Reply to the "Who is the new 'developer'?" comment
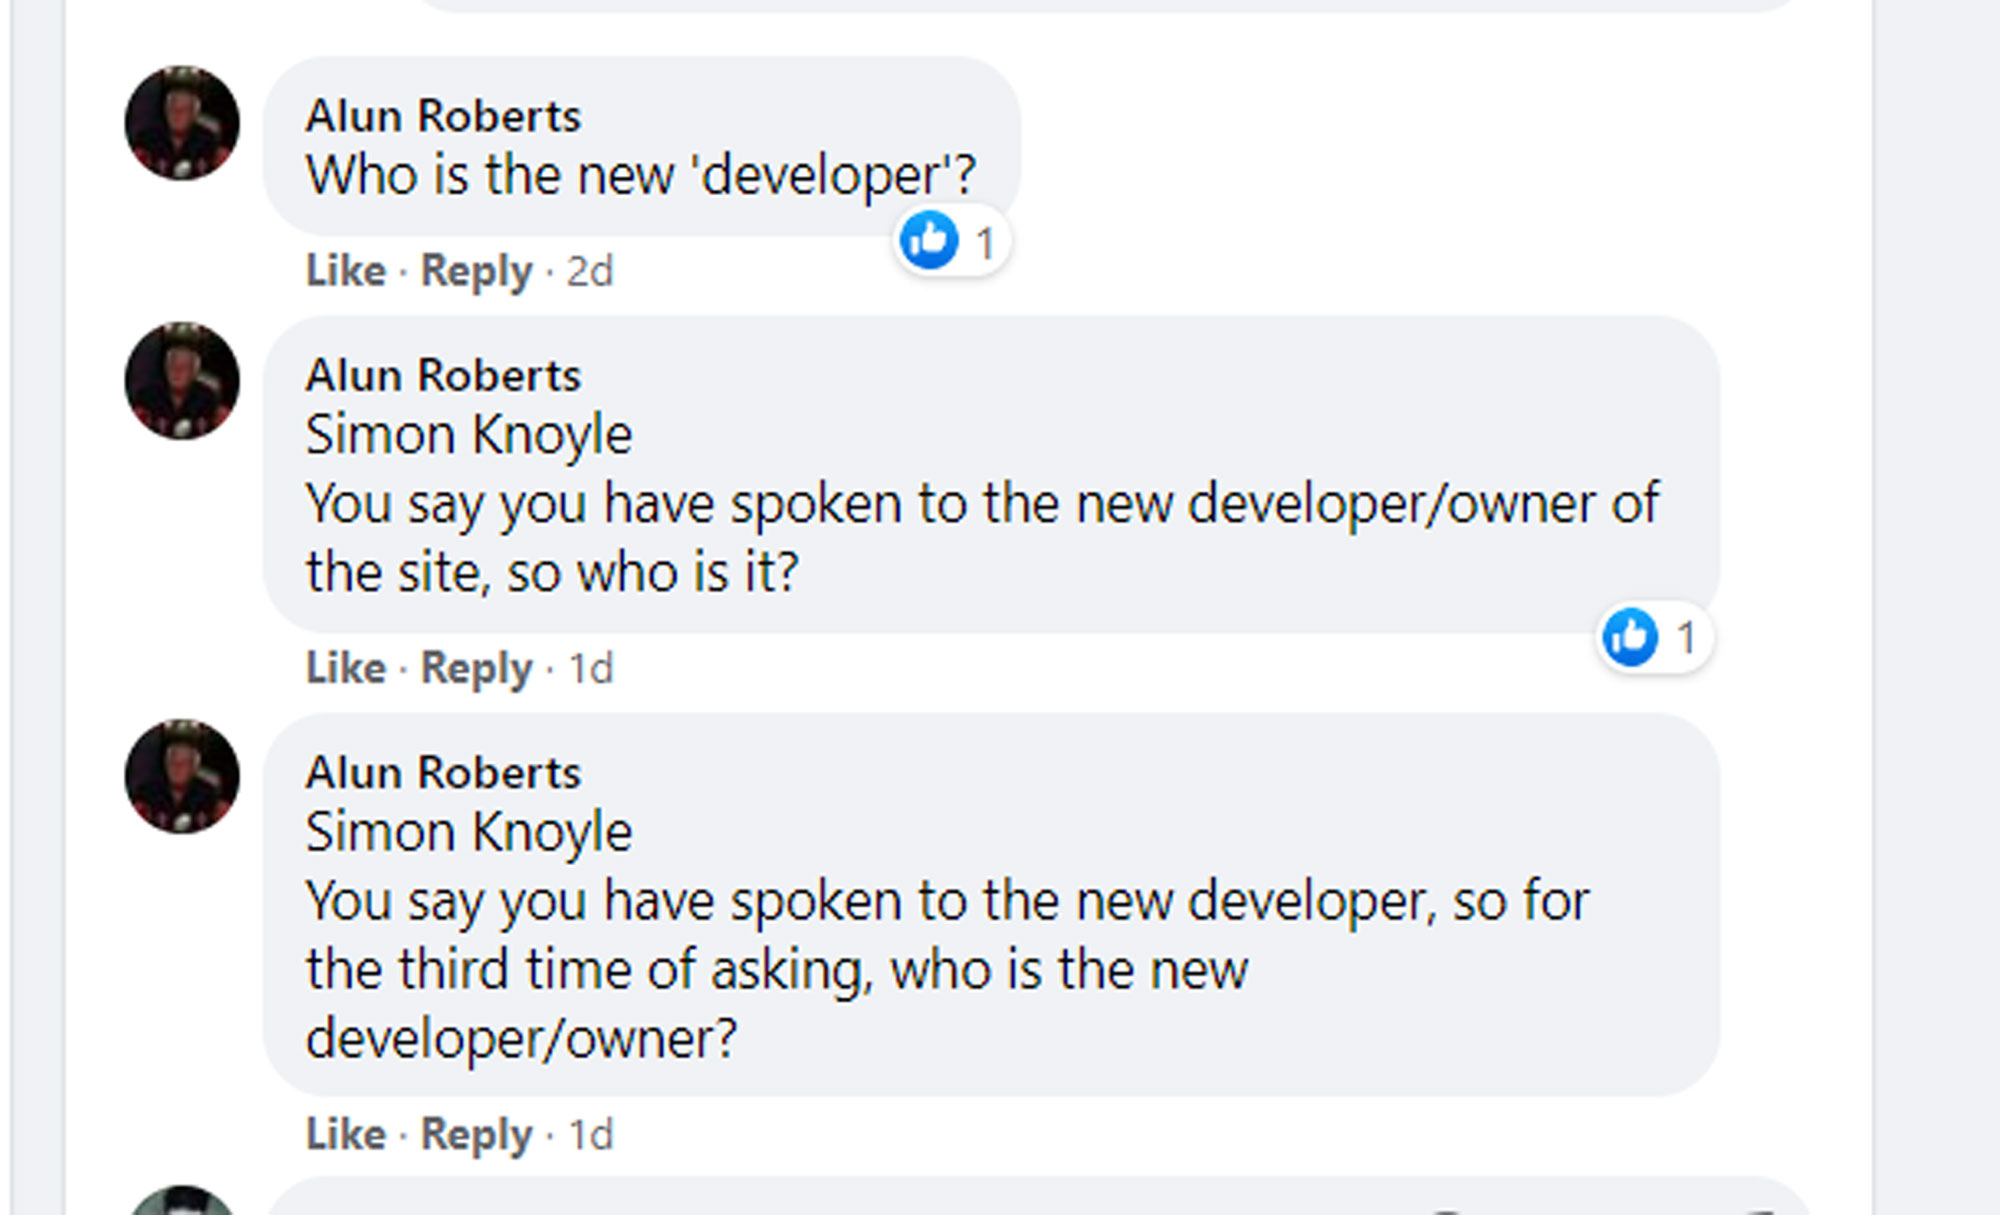Viewport: 2000px width, 1215px height. coord(476,271)
